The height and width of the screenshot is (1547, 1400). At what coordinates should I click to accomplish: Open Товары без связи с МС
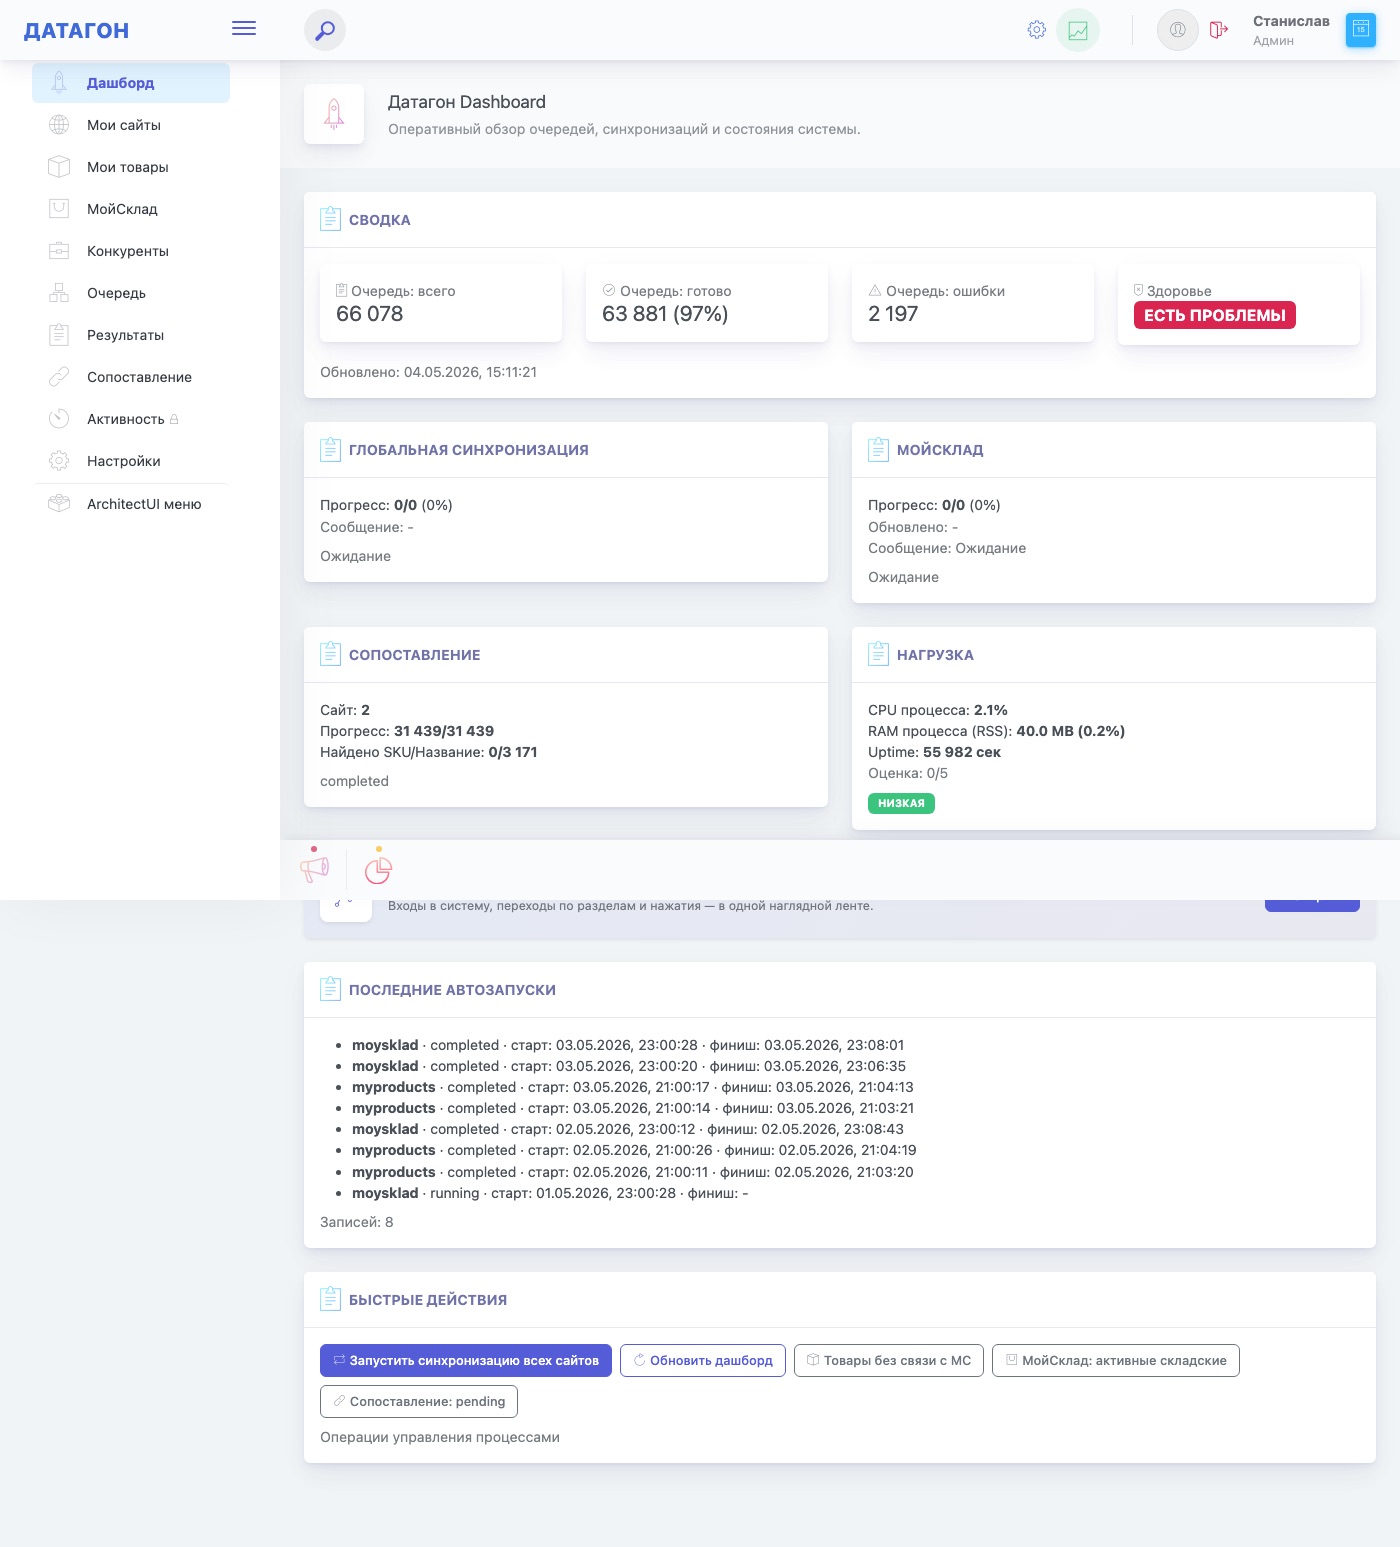(x=889, y=1360)
